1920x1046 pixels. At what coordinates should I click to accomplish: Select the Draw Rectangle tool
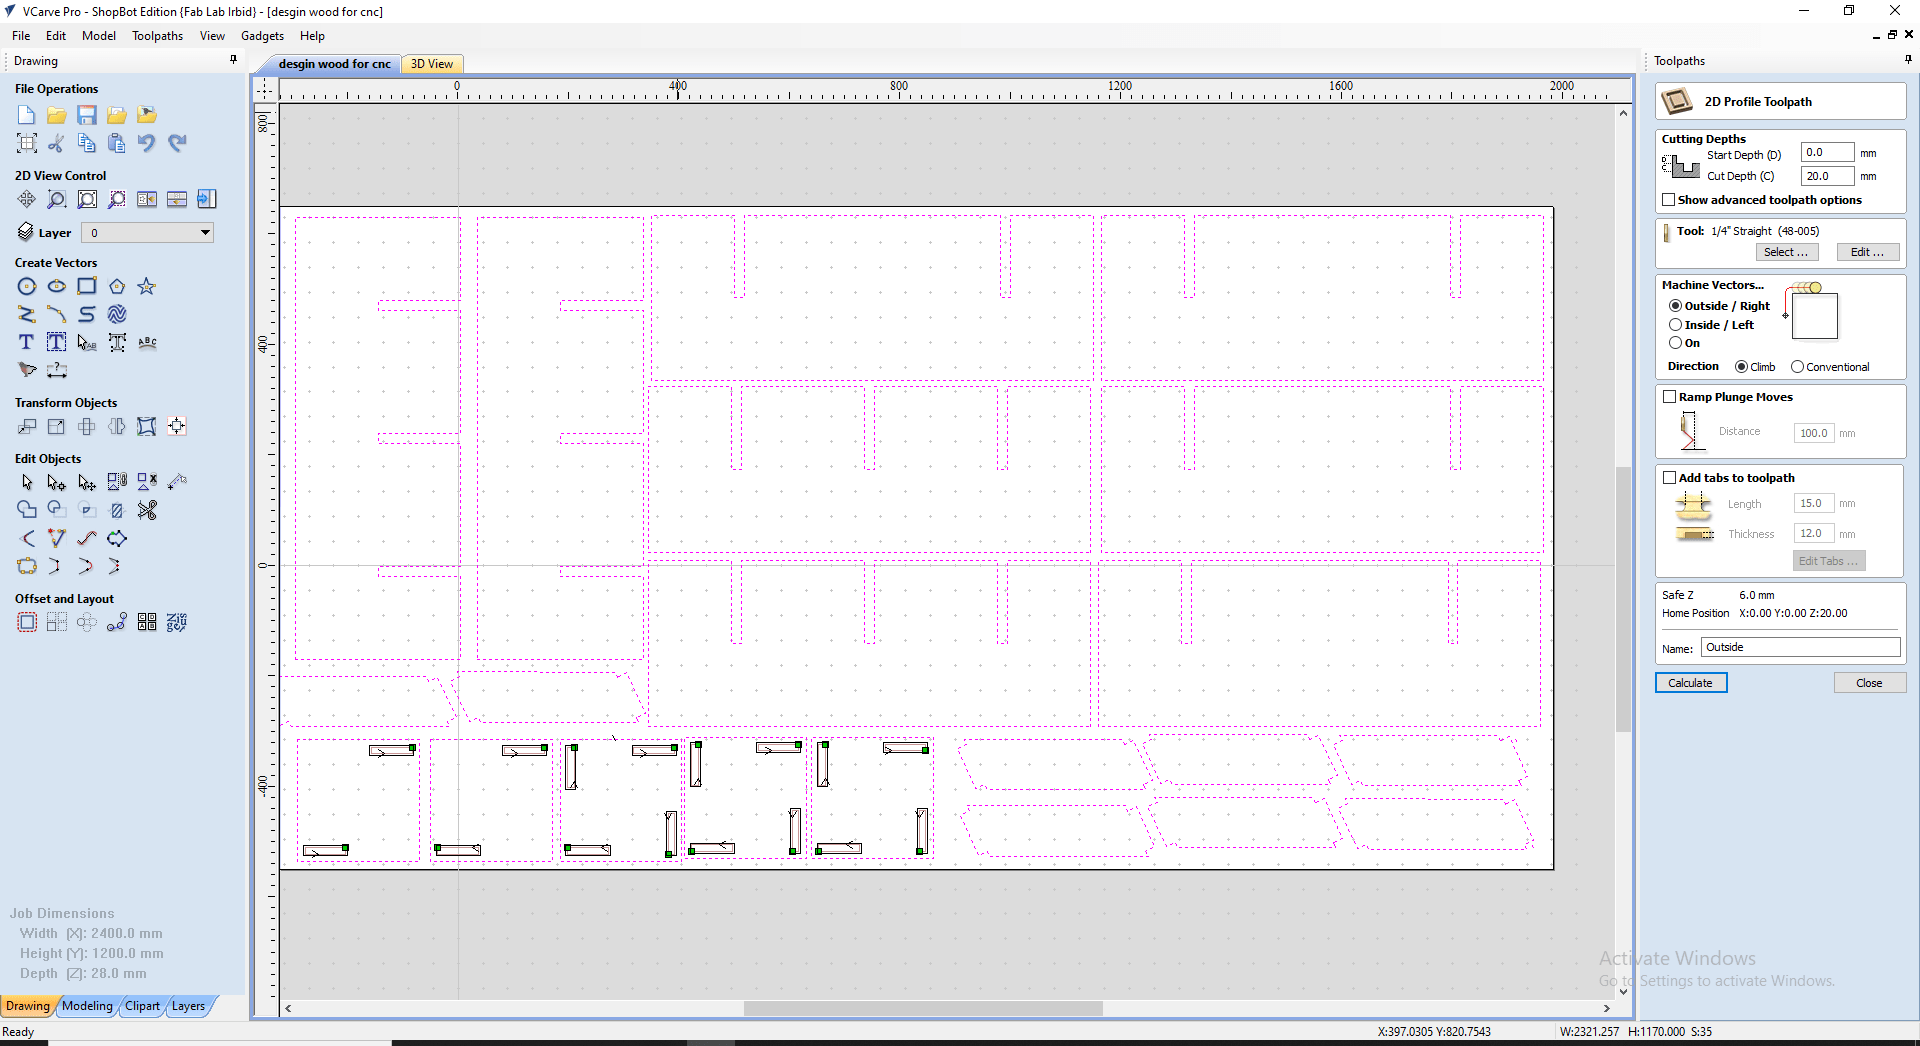(87, 286)
